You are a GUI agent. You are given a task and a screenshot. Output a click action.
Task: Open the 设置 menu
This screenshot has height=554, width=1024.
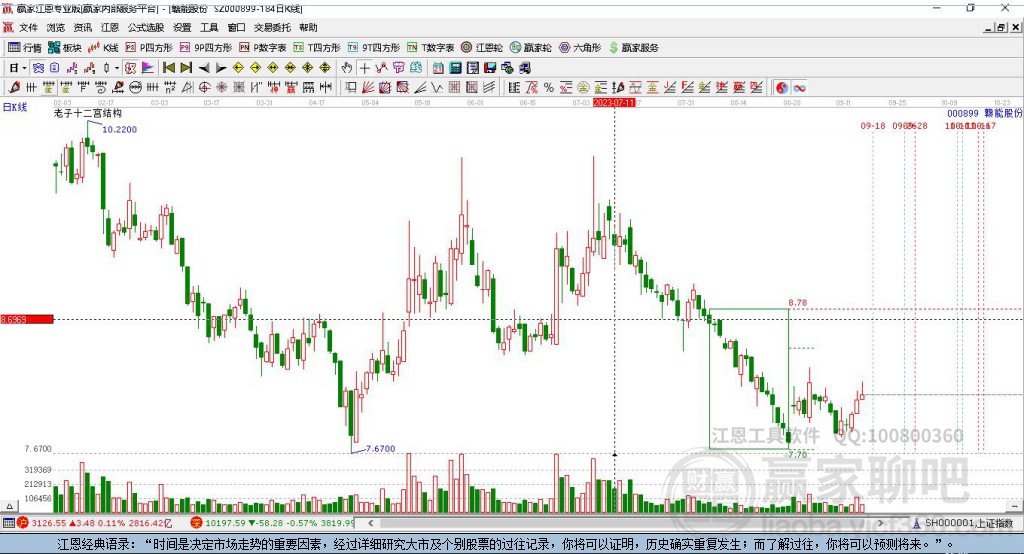pyautogui.click(x=182, y=27)
